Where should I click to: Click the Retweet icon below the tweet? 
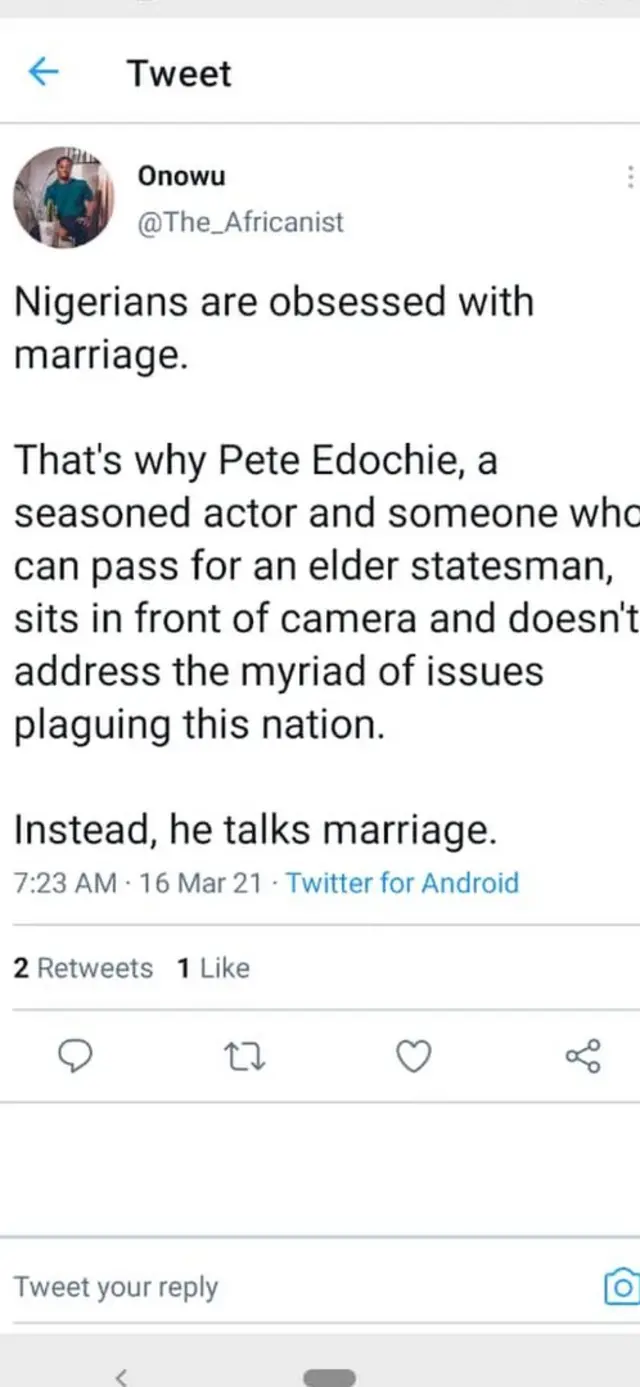(244, 1056)
